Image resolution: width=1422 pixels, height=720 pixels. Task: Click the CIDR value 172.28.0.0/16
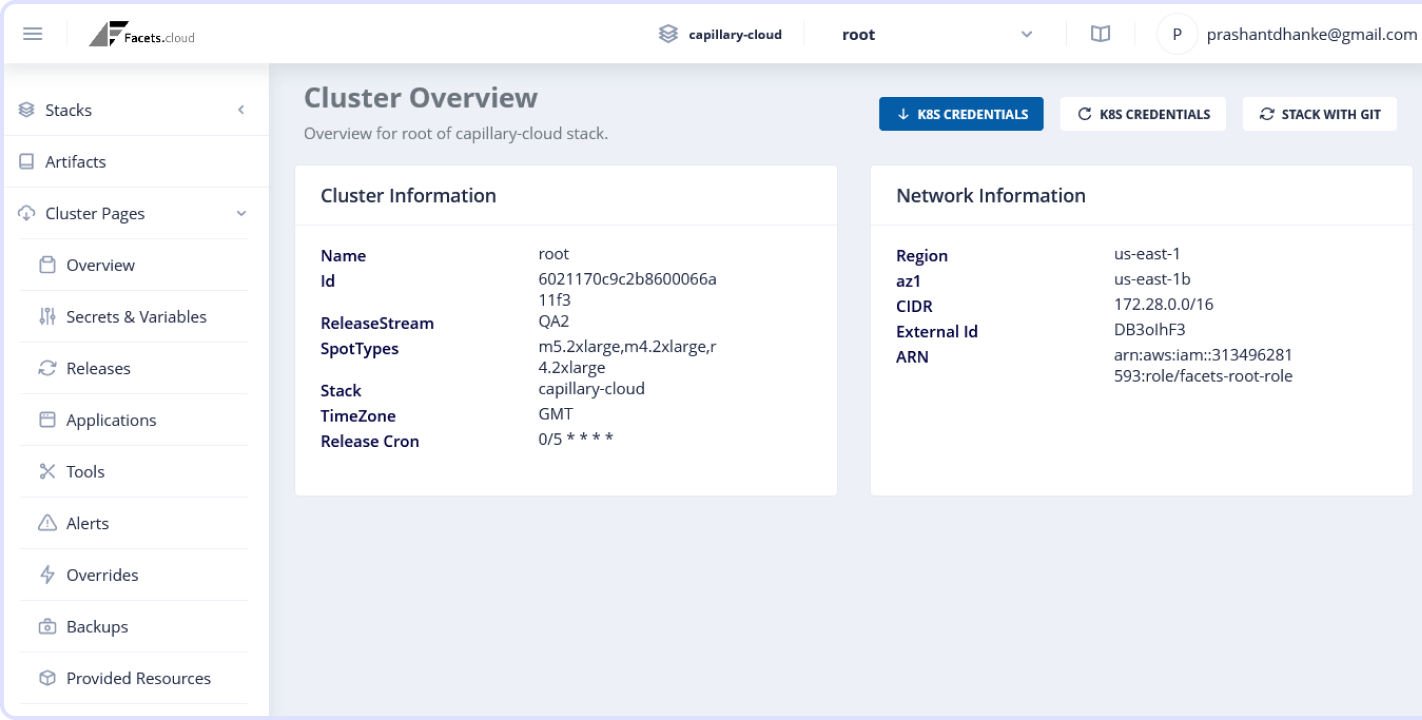[1164, 304]
